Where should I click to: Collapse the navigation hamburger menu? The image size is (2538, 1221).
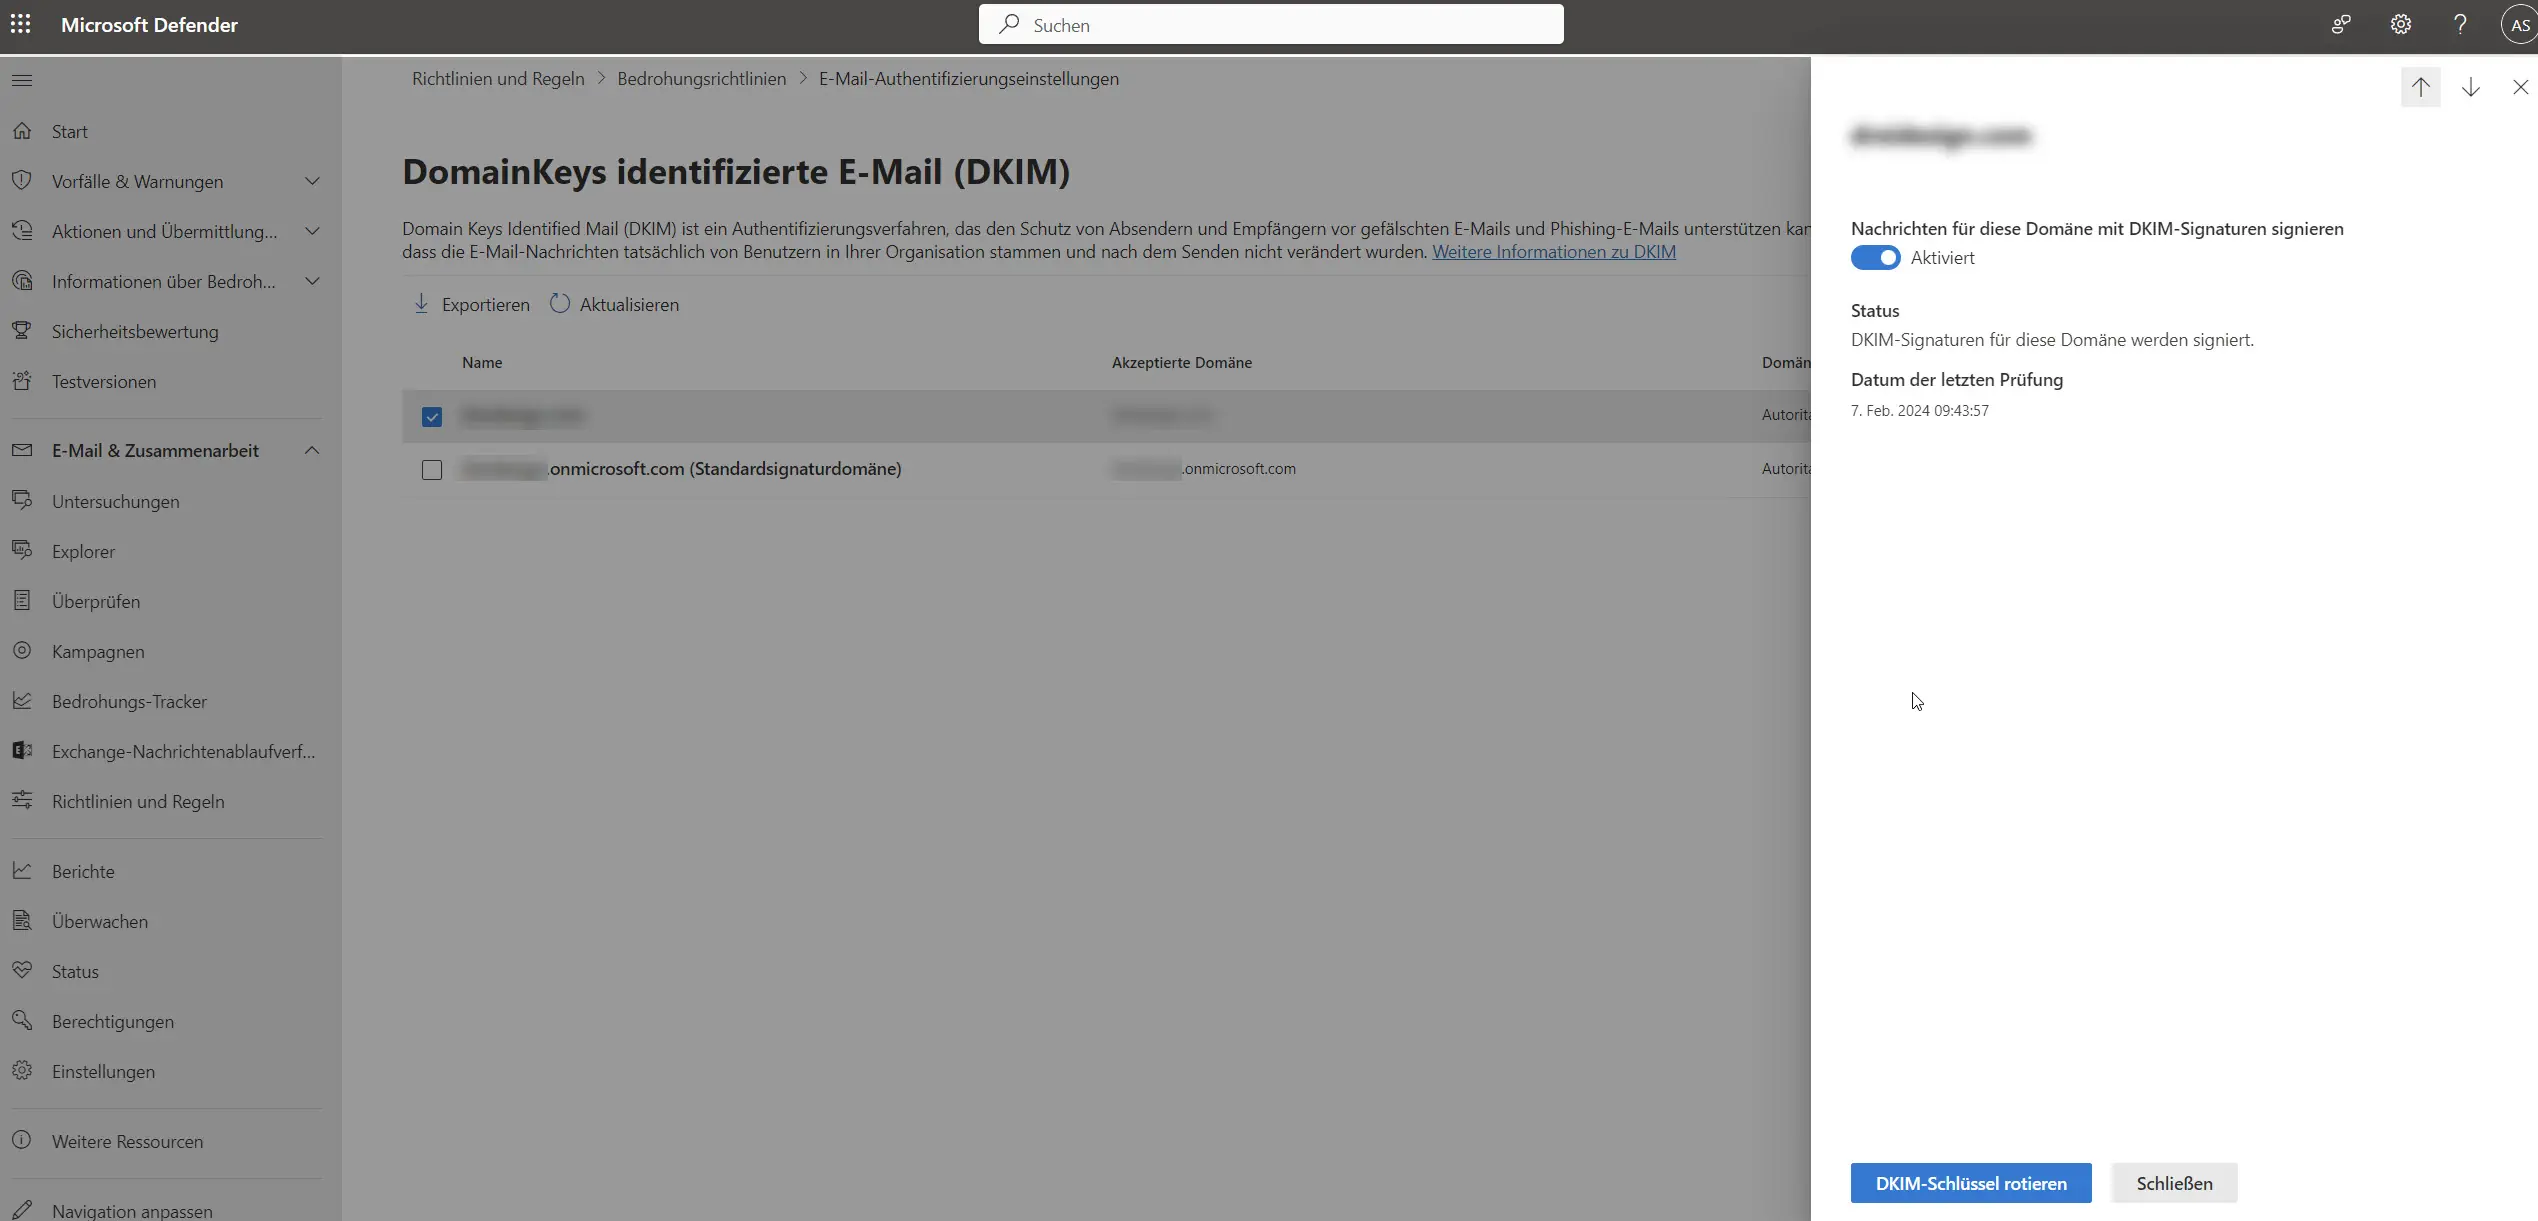[22, 80]
